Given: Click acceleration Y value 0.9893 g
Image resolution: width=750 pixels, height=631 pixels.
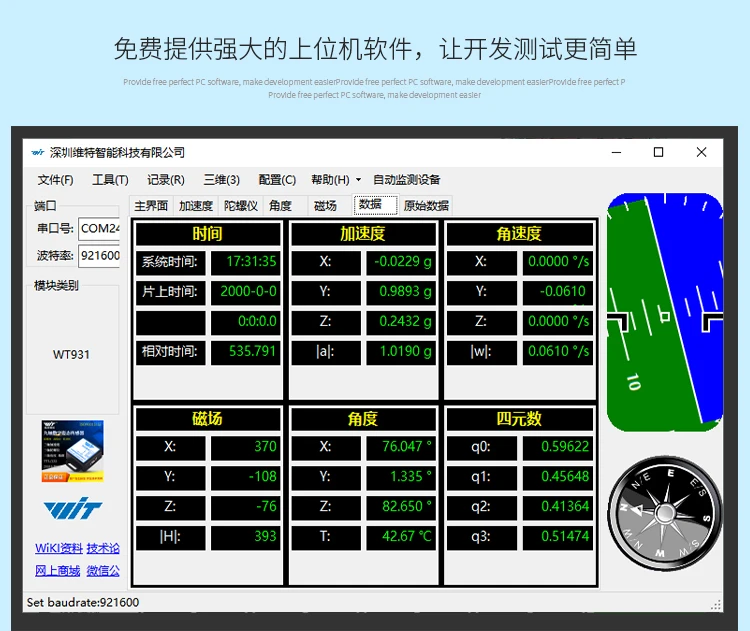Looking at the screenshot, I should tap(401, 291).
